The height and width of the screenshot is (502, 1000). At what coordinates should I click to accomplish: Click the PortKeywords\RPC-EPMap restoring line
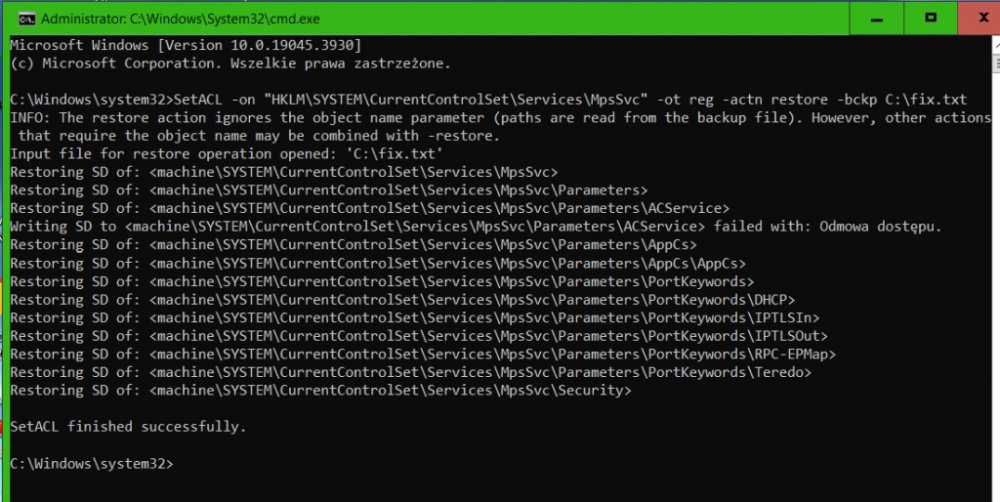pyautogui.click(x=424, y=354)
